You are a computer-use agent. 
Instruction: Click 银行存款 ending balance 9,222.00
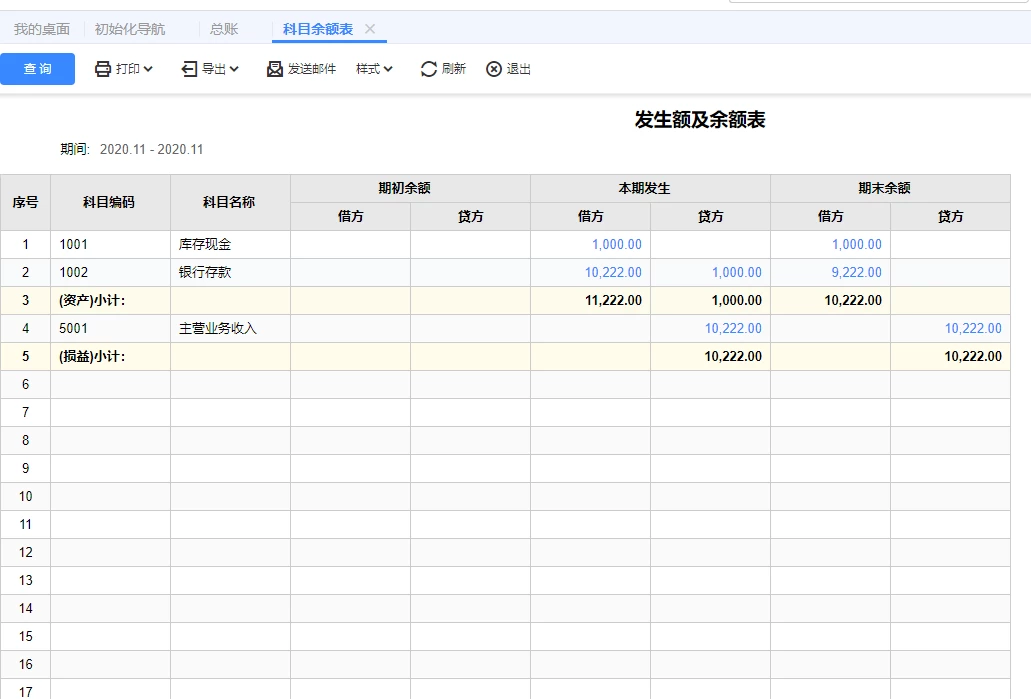click(856, 272)
